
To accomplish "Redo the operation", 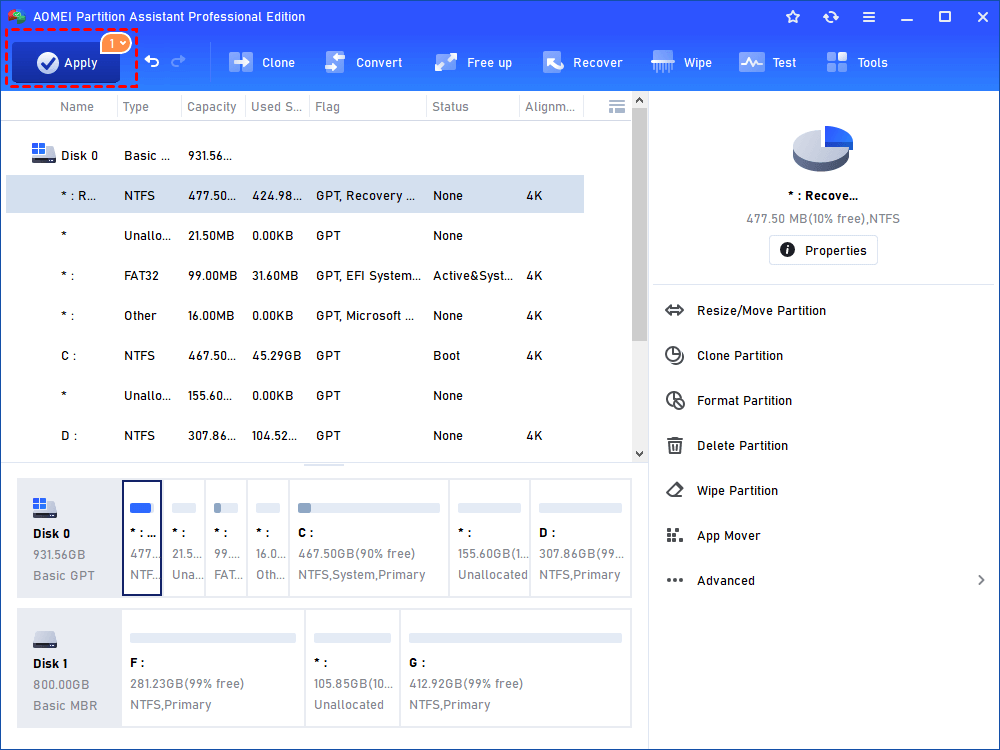I will click(179, 61).
